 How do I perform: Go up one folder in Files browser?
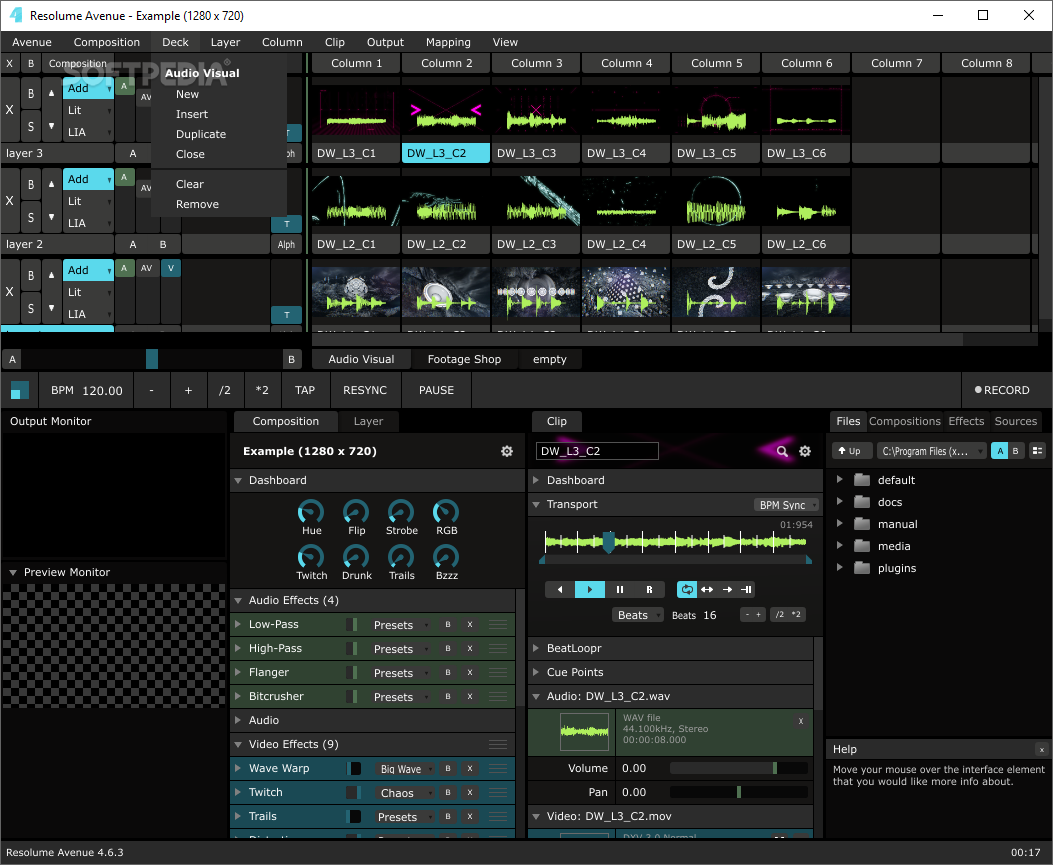point(852,451)
